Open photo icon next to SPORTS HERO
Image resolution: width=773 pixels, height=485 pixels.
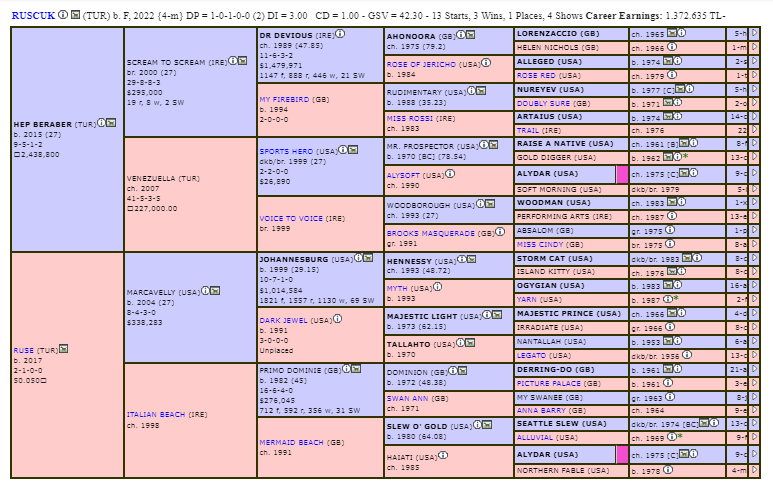[353, 150]
